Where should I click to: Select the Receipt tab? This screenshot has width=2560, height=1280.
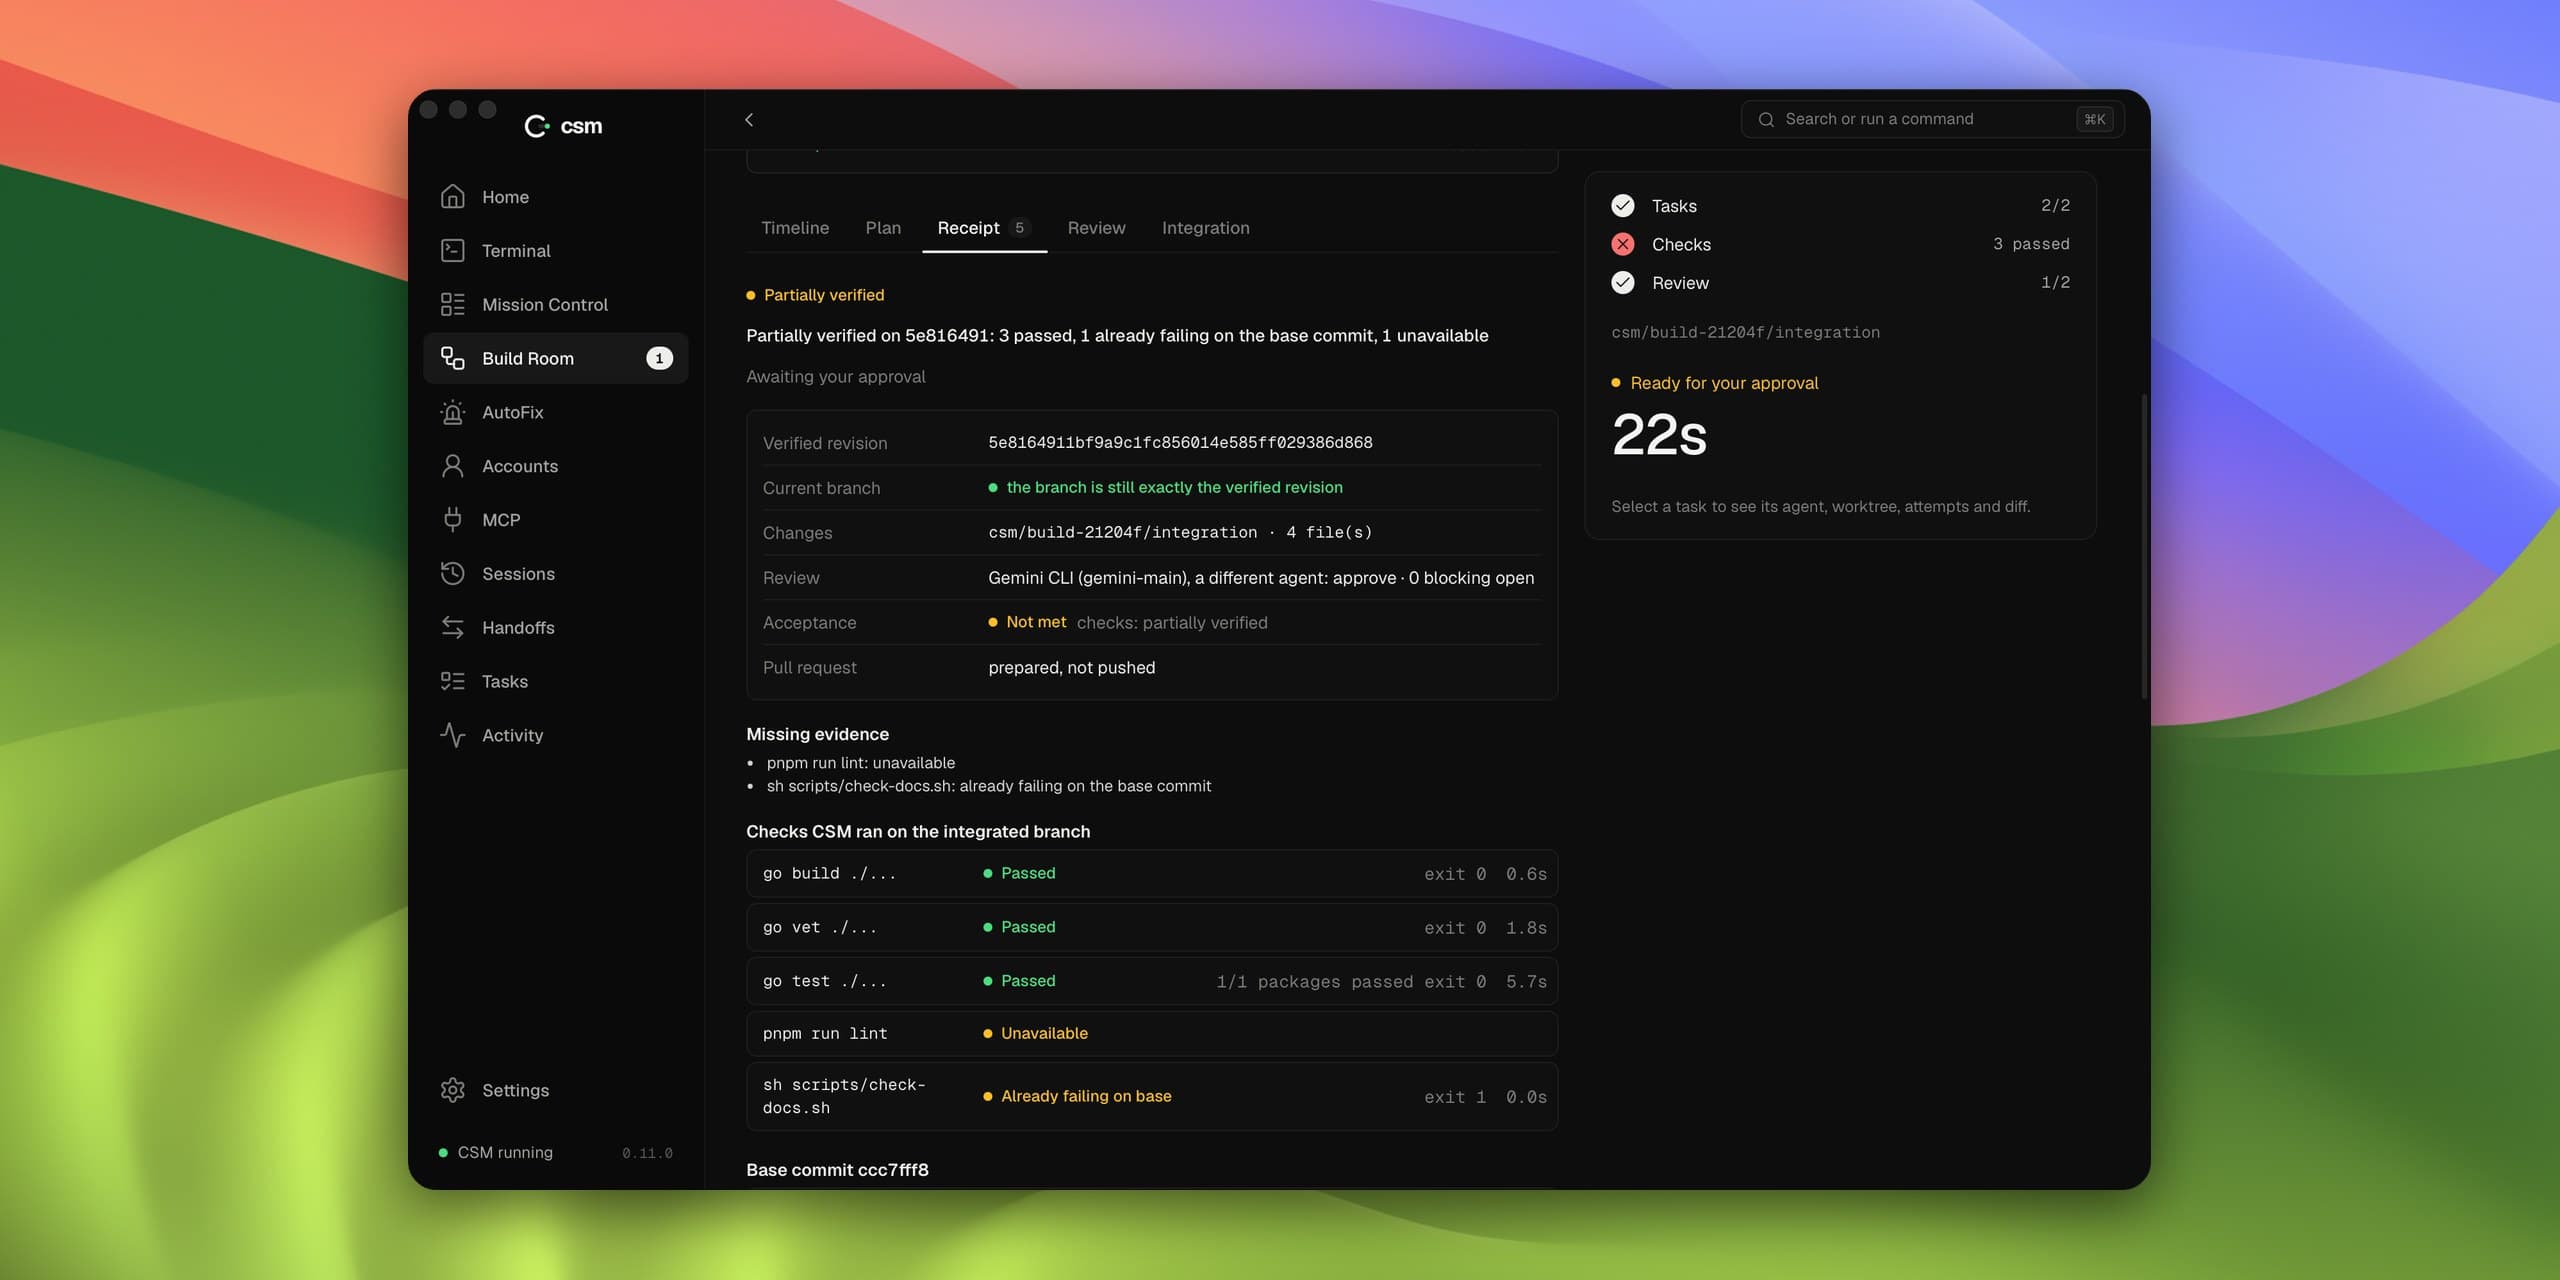click(984, 228)
